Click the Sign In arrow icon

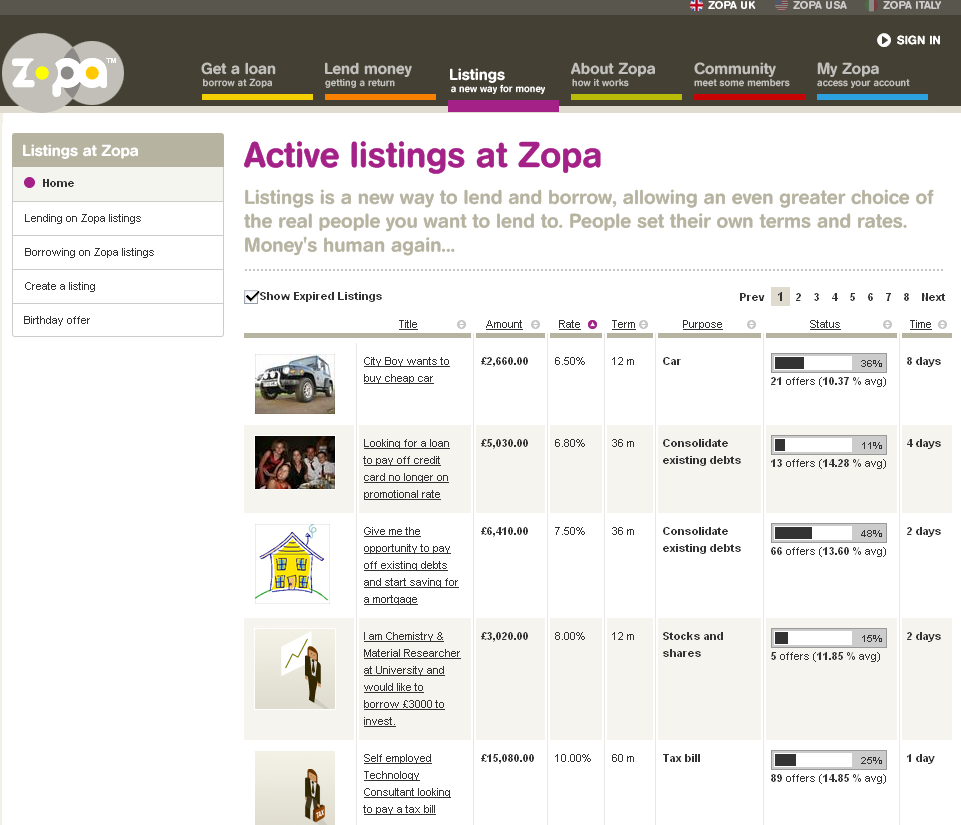(884, 40)
